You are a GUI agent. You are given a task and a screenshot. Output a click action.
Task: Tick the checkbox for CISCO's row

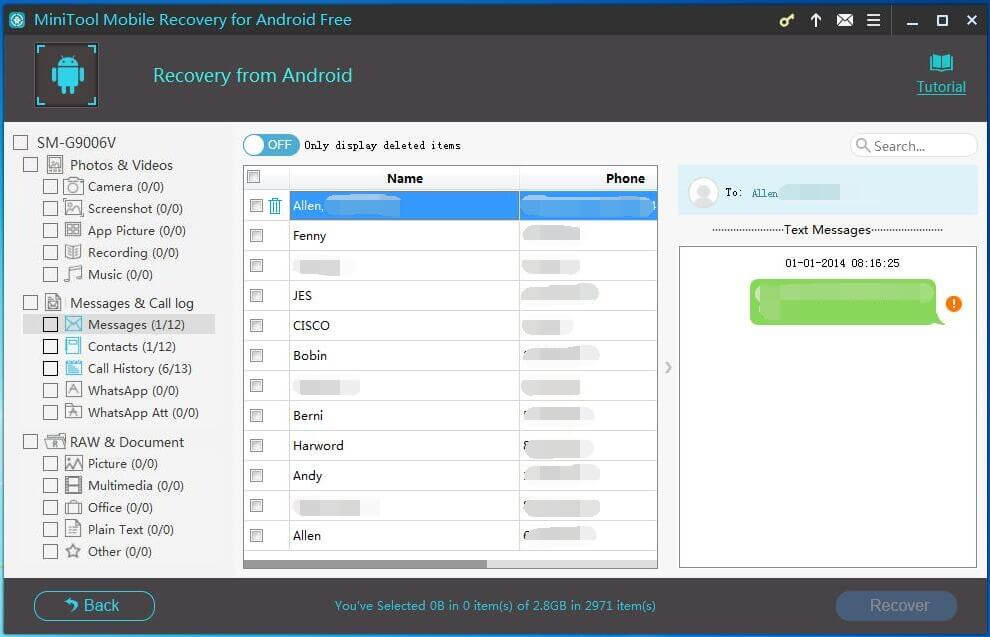[256, 325]
